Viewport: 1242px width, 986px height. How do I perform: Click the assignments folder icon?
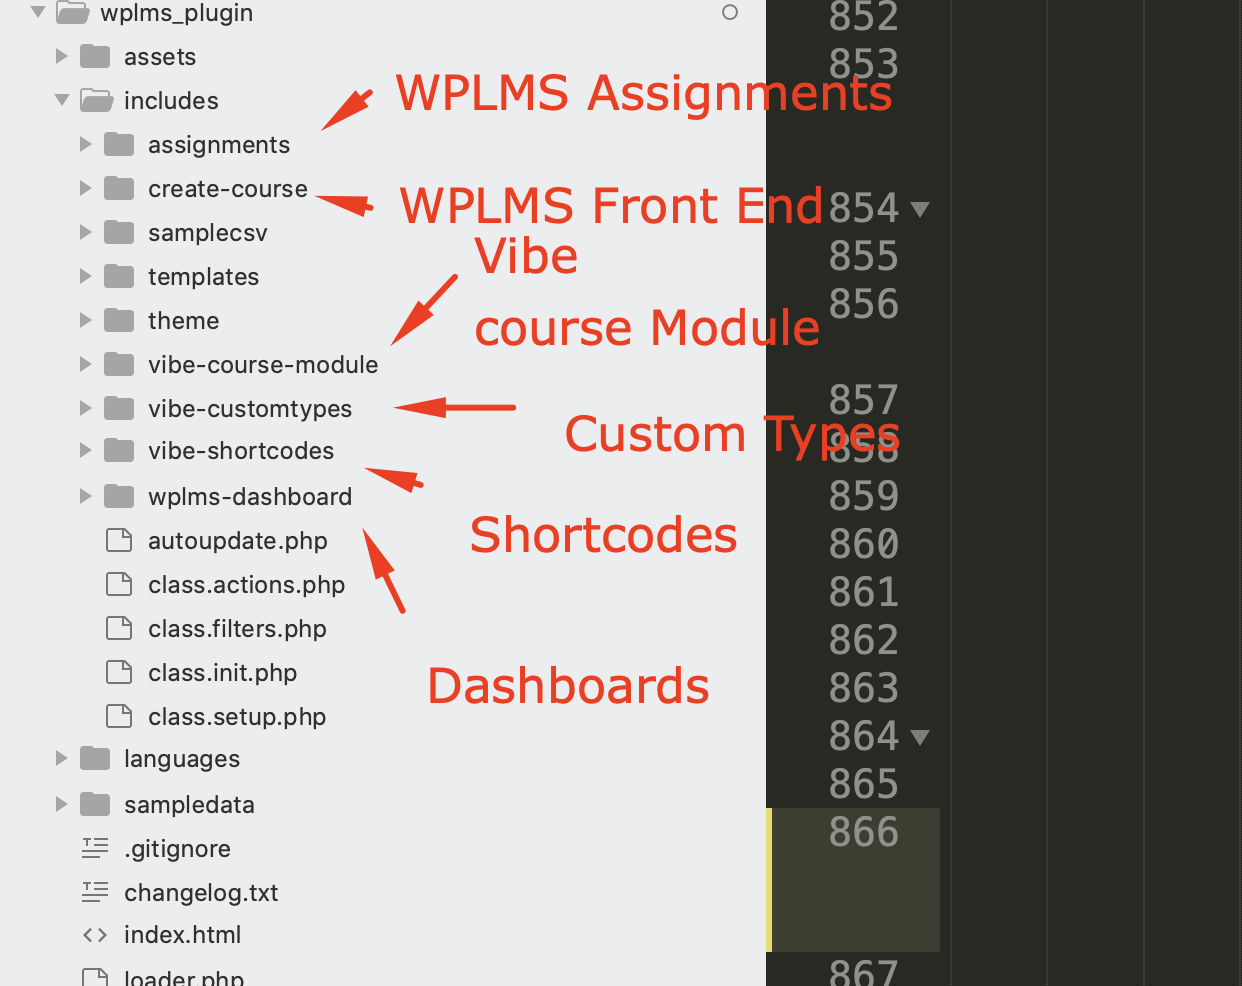(x=119, y=144)
